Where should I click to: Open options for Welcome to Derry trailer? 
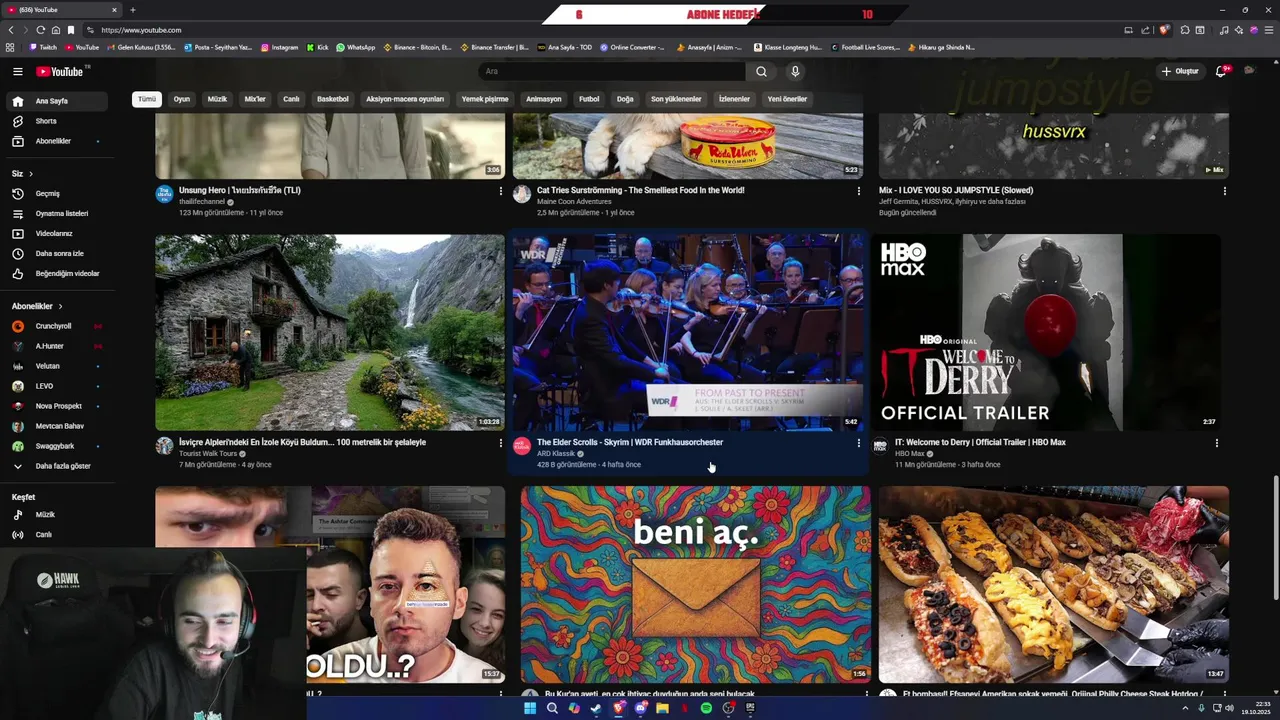(1216, 443)
